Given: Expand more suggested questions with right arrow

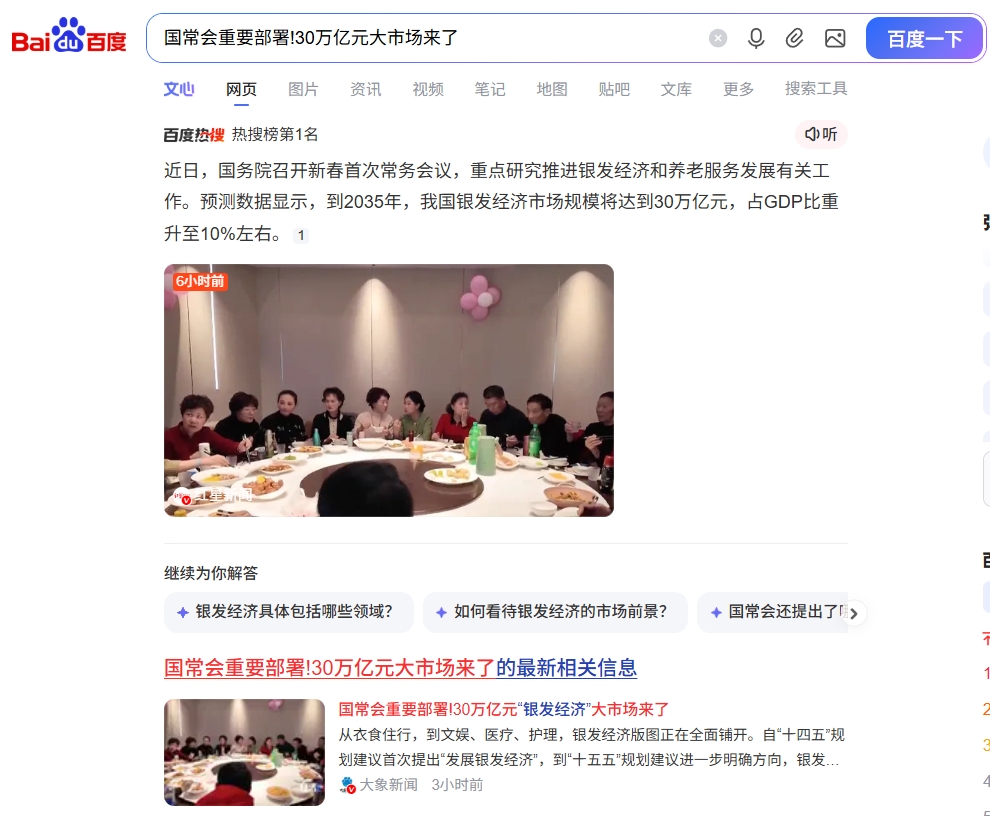Looking at the screenshot, I should 854,613.
